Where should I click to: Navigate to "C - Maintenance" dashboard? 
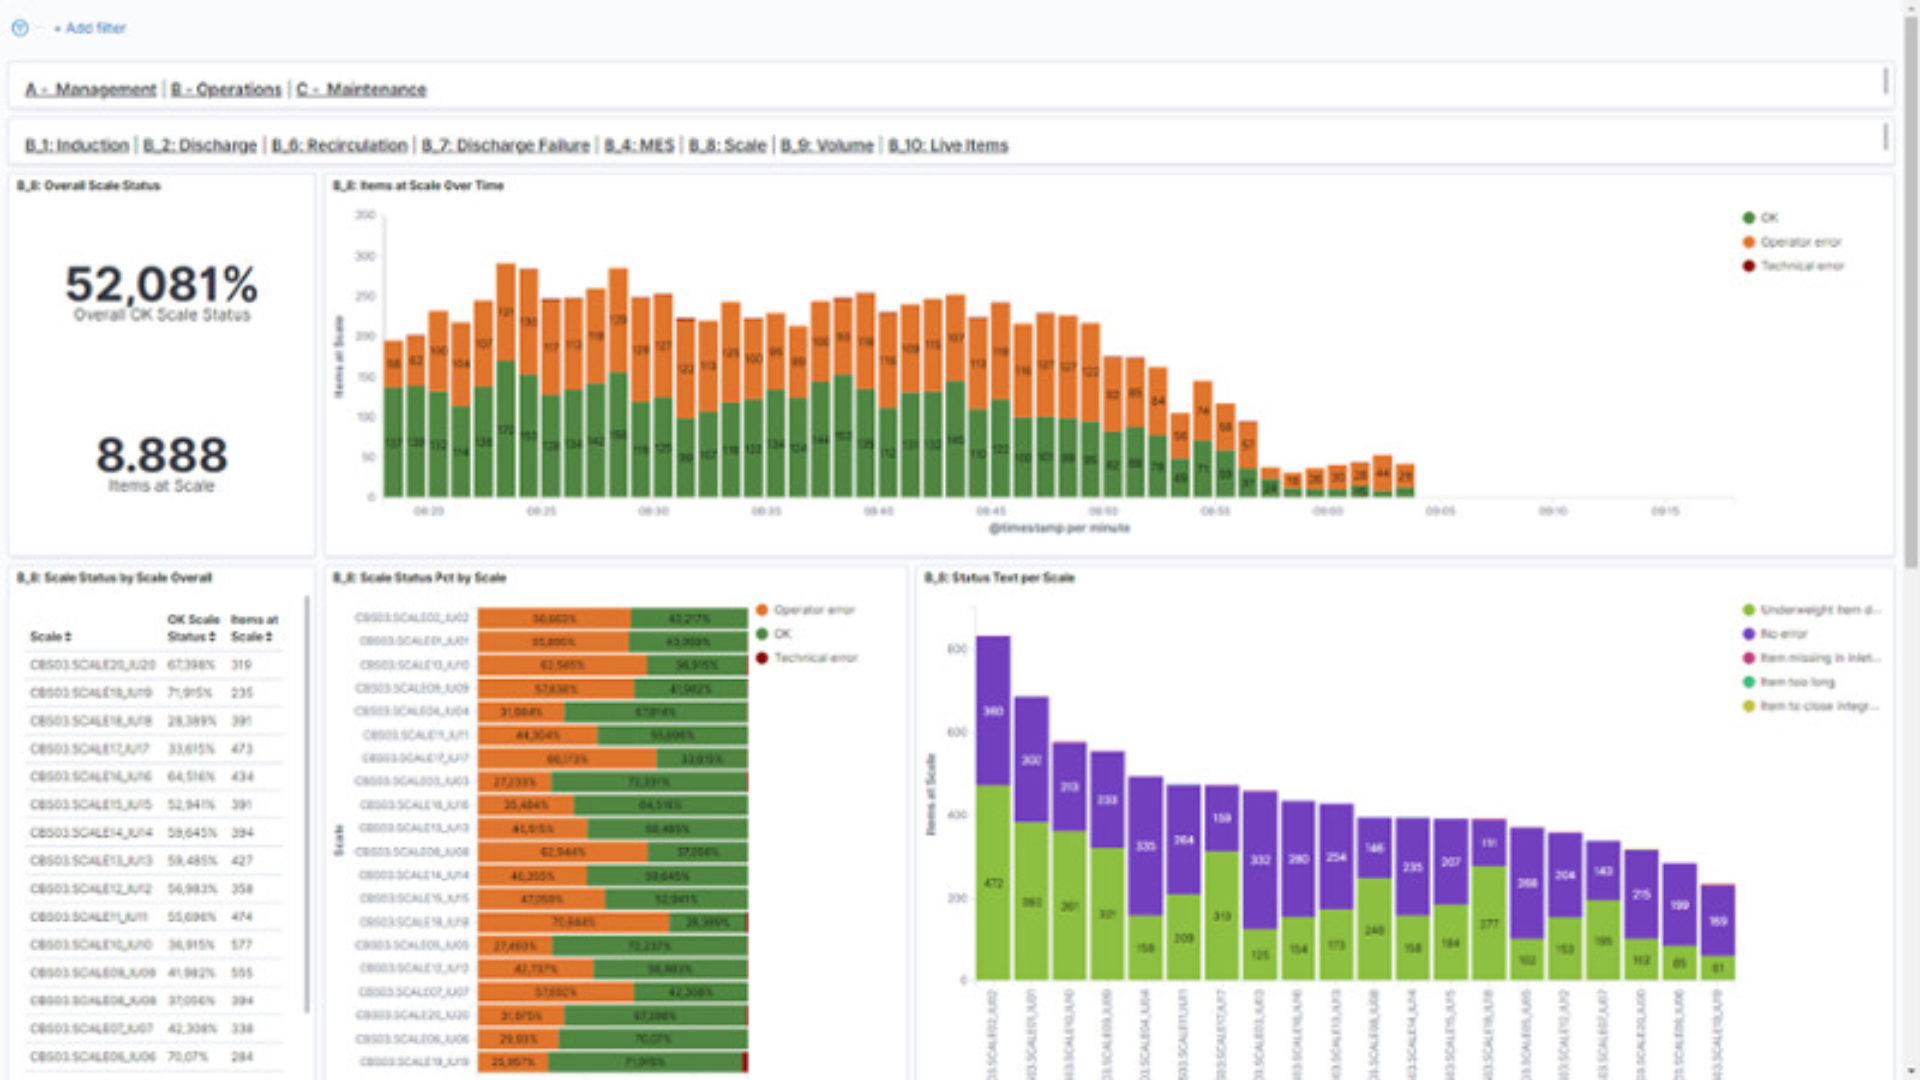coord(360,89)
